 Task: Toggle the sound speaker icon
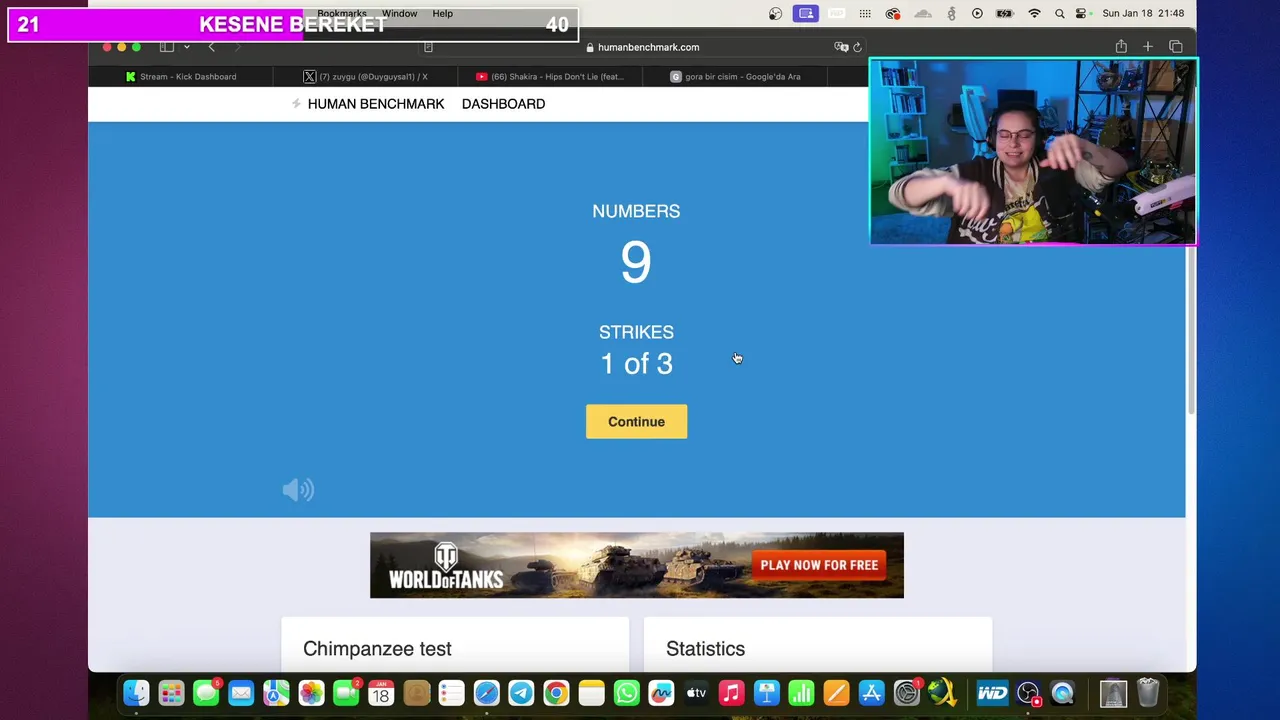pos(298,489)
